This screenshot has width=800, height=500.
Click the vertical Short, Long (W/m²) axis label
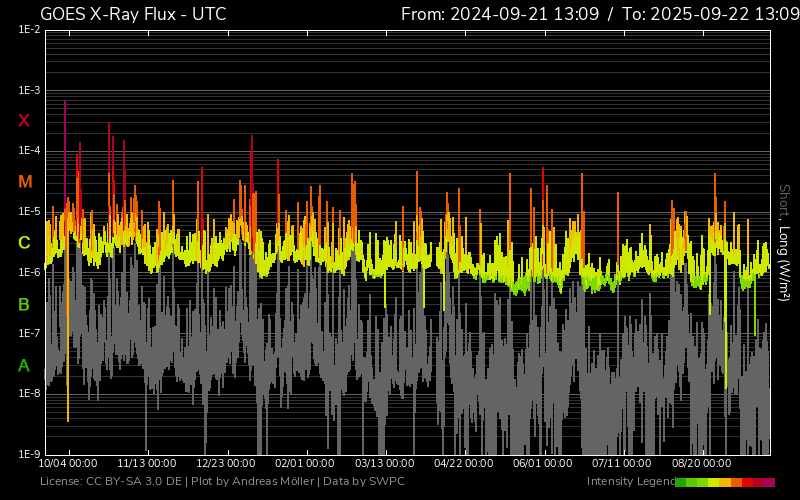(785, 242)
